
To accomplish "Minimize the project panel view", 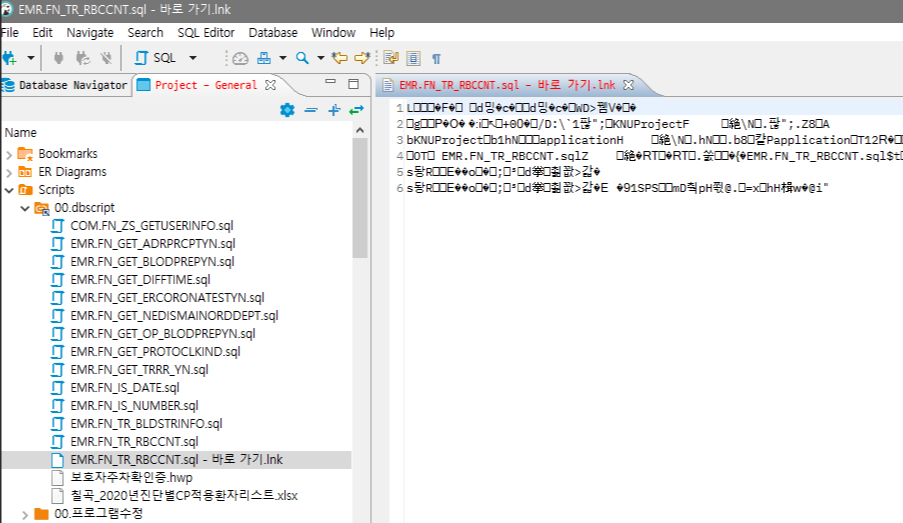I will click(x=331, y=82).
